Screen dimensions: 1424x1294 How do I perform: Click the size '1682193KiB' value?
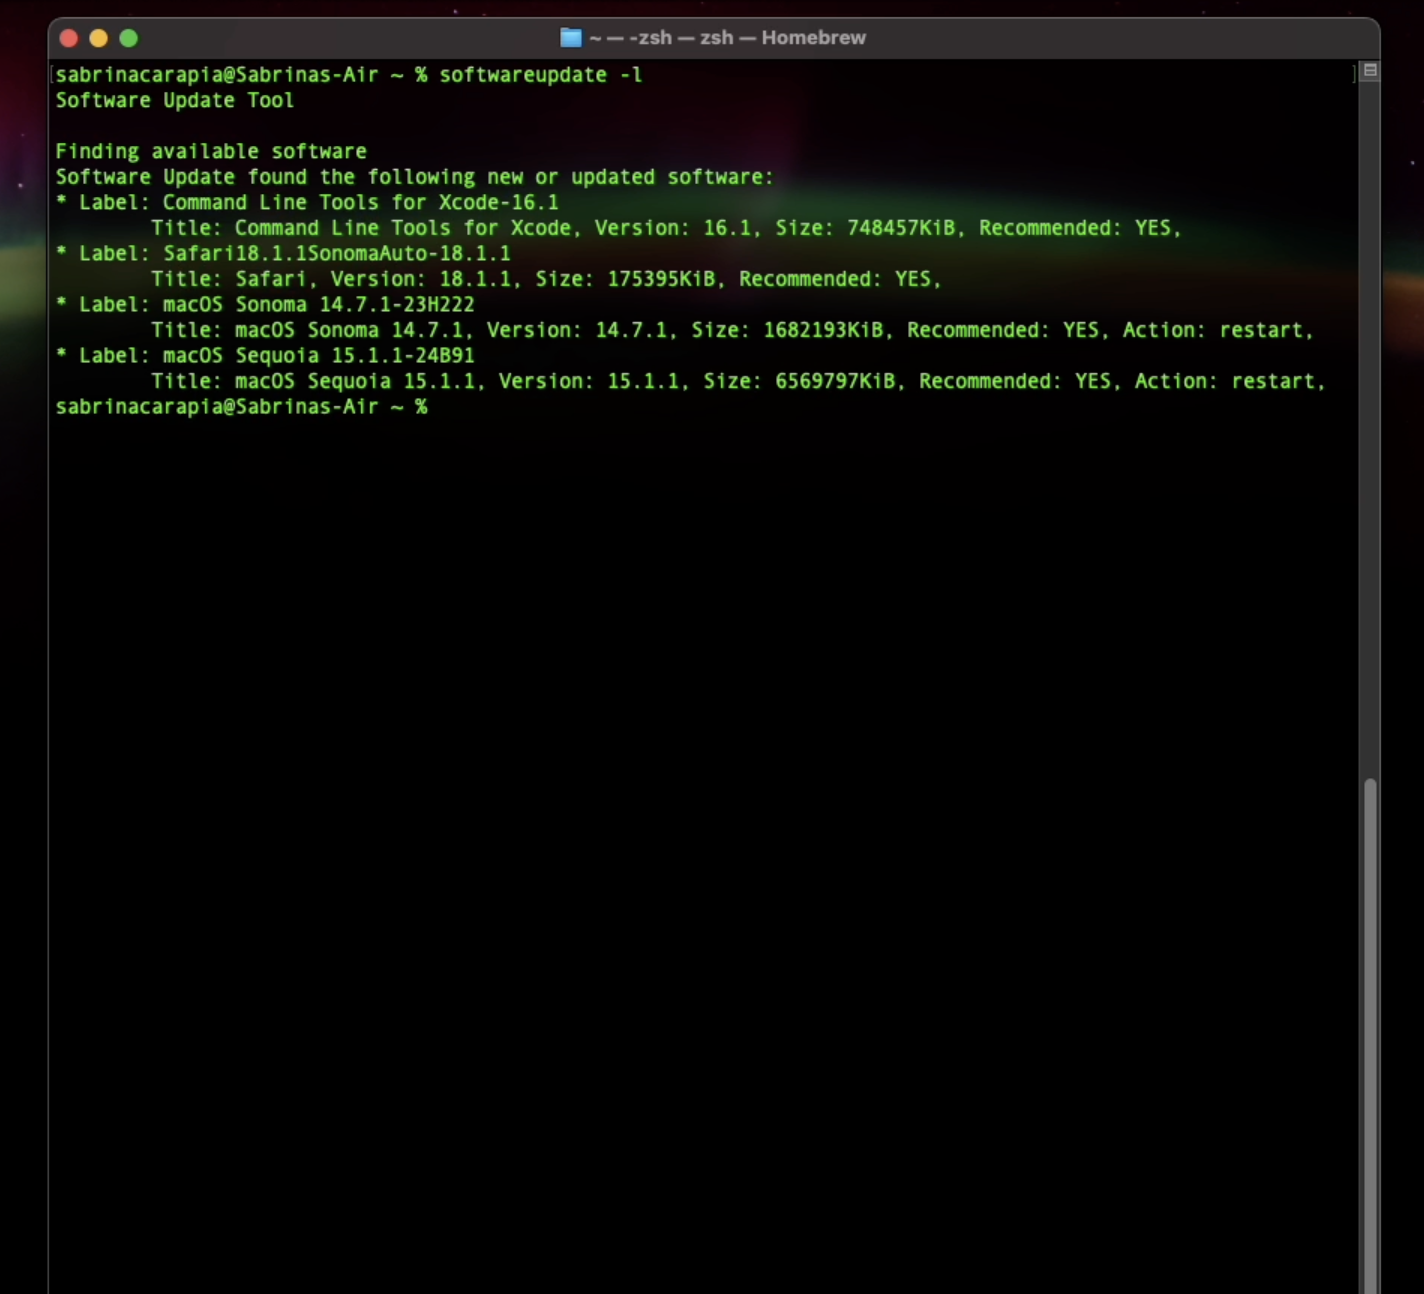[824, 330]
